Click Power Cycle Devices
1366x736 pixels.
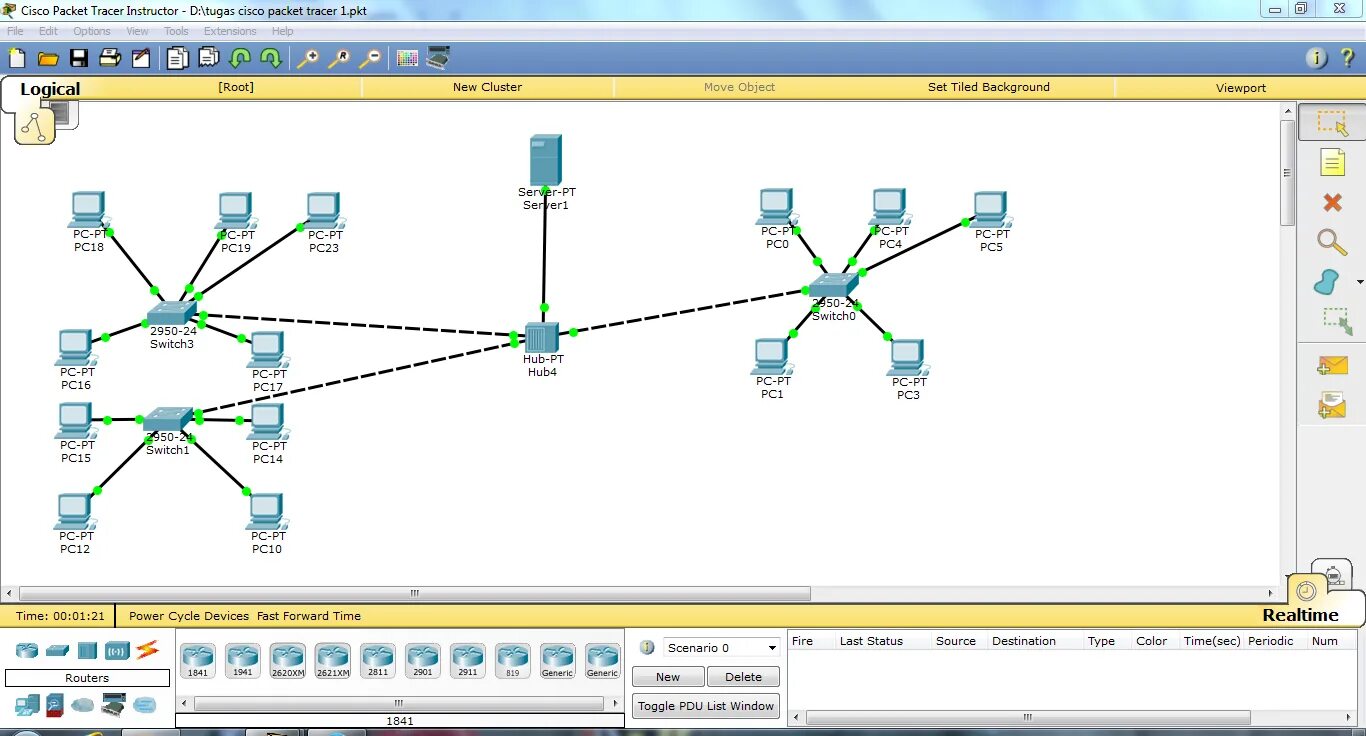[189, 616]
